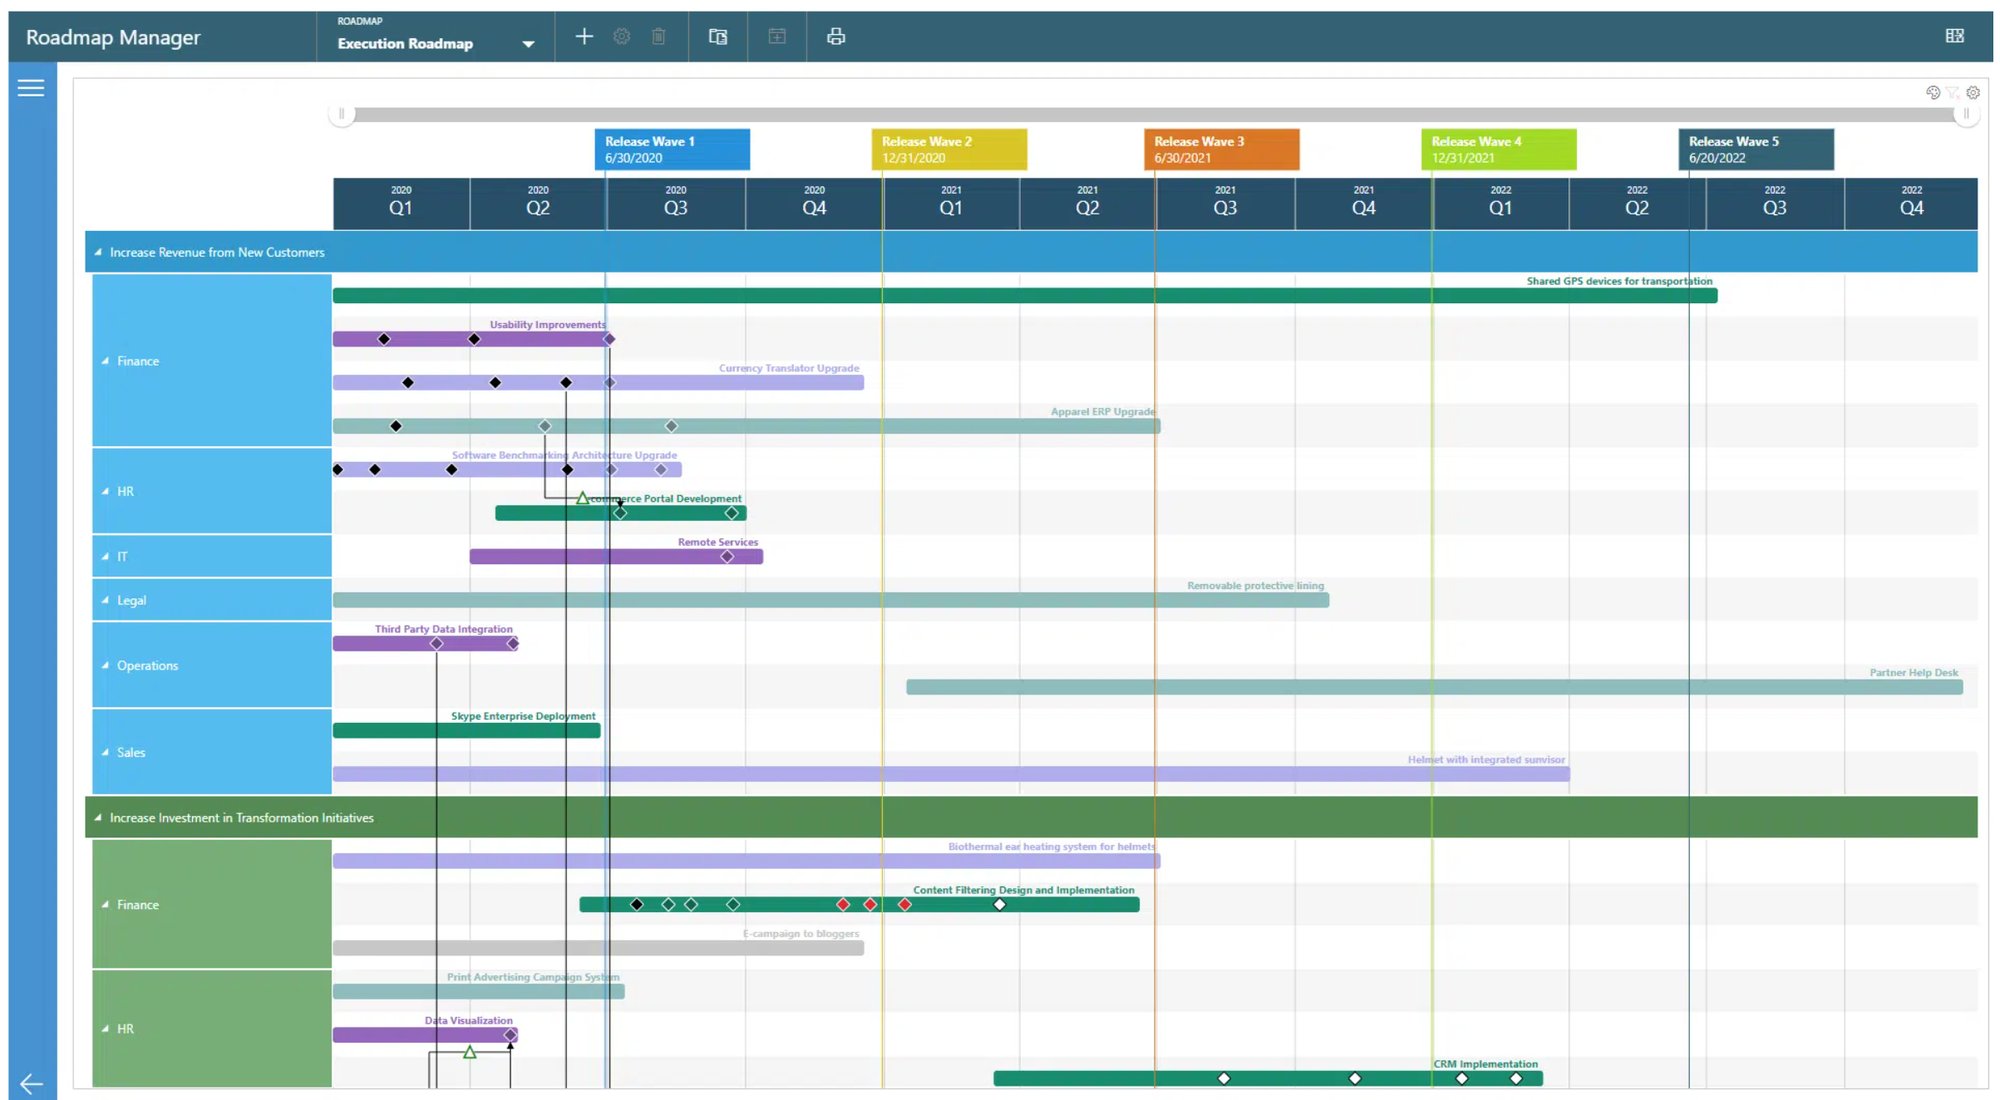
Task: Select the Third Party Data Integration bar
Action: point(425,644)
